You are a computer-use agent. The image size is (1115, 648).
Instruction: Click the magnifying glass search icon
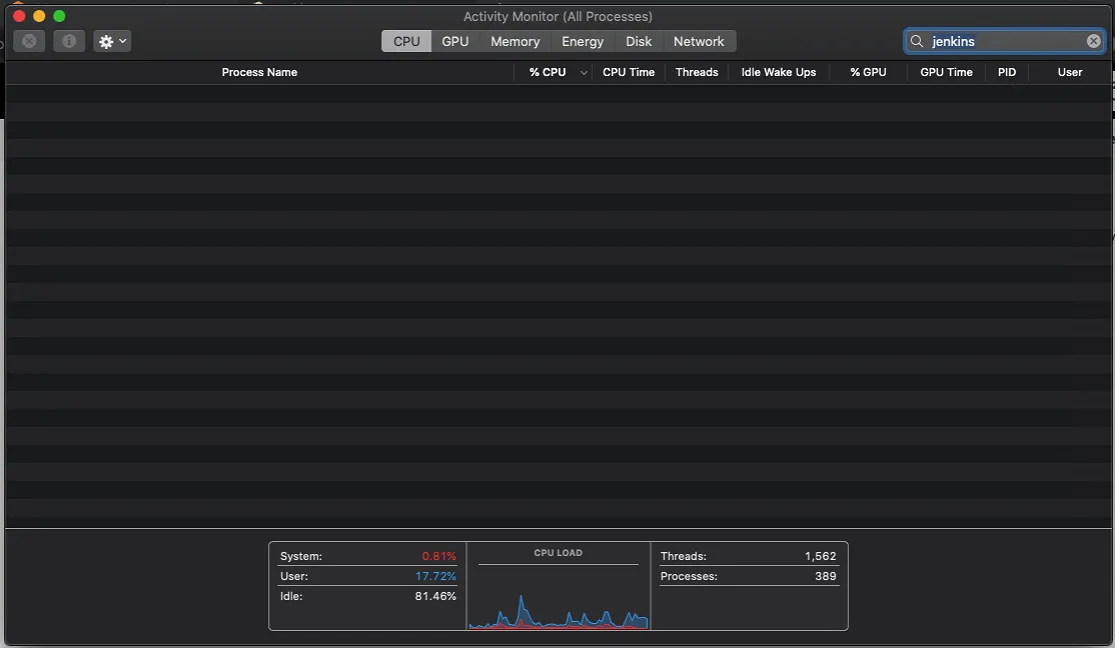coord(917,41)
